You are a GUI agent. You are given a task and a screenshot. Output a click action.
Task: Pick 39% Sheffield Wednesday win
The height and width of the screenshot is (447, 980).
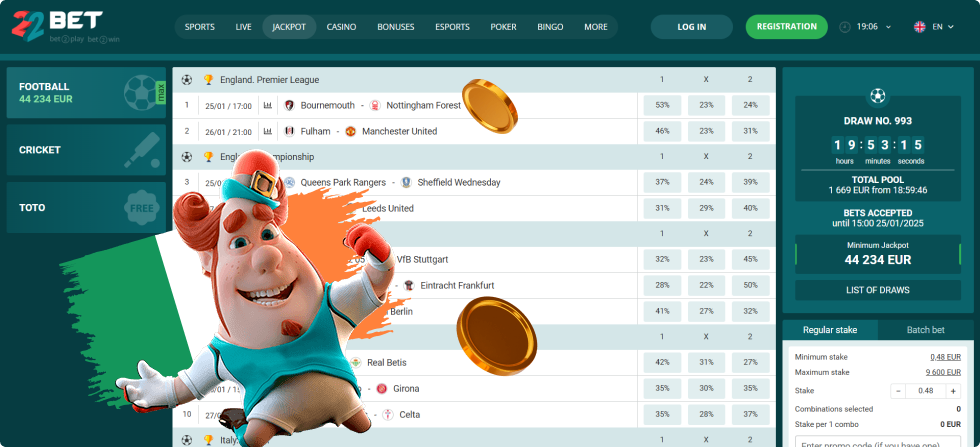pos(750,183)
